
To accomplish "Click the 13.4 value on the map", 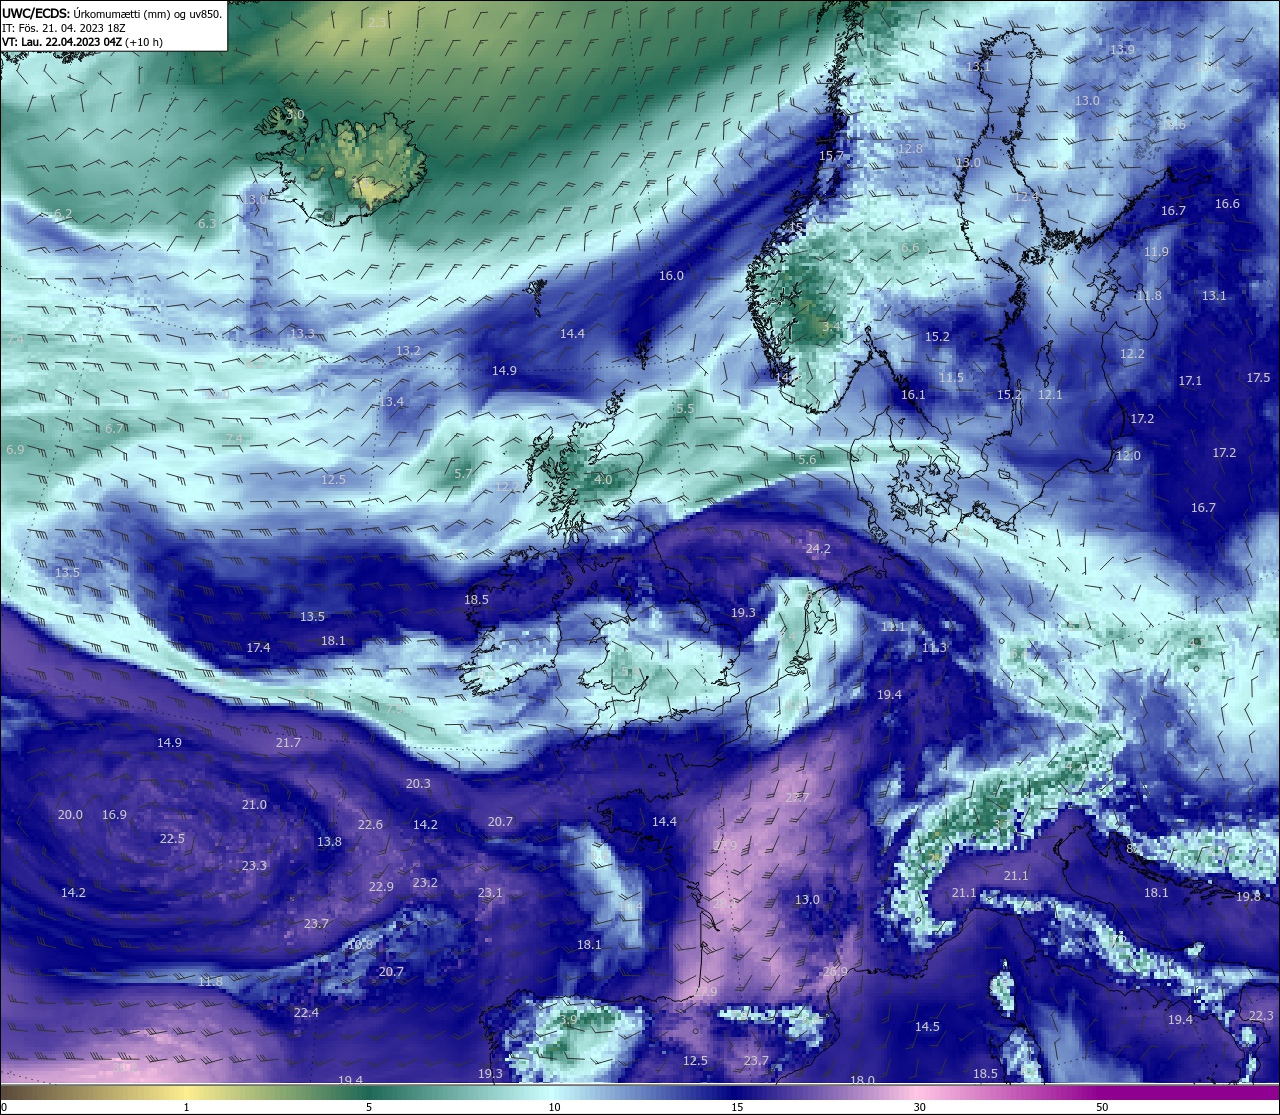I will coord(391,402).
